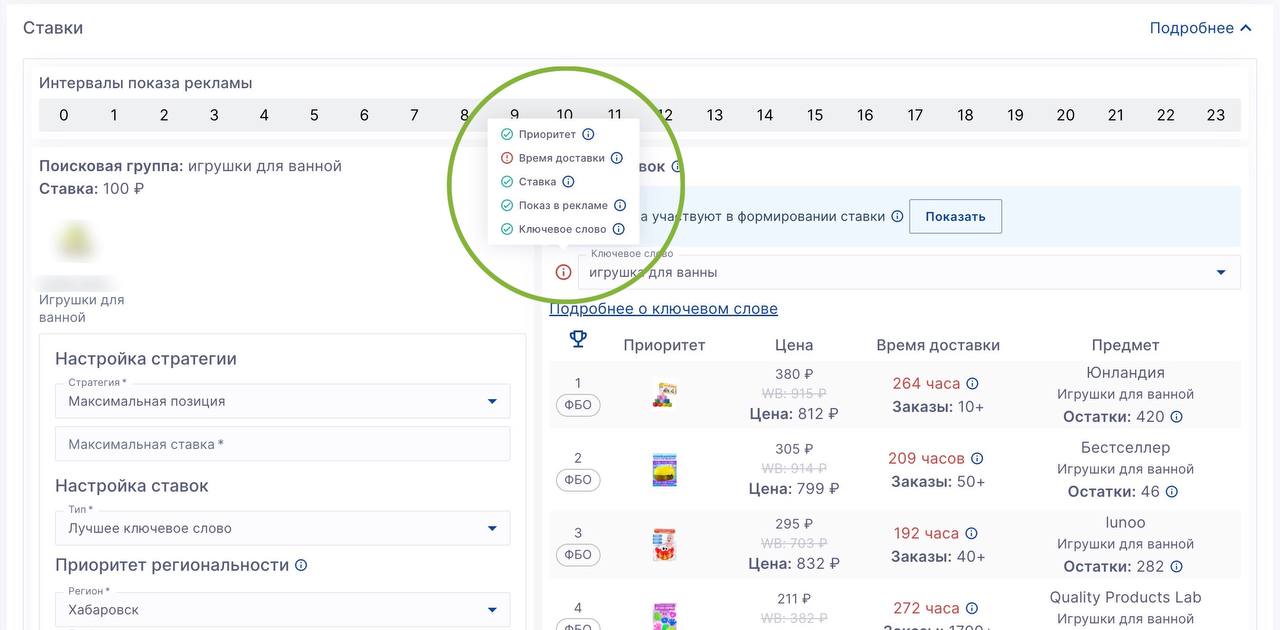Image resolution: width=1280 pixels, height=630 pixels.
Task: Open the Стратегия dropdown
Action: [282, 401]
